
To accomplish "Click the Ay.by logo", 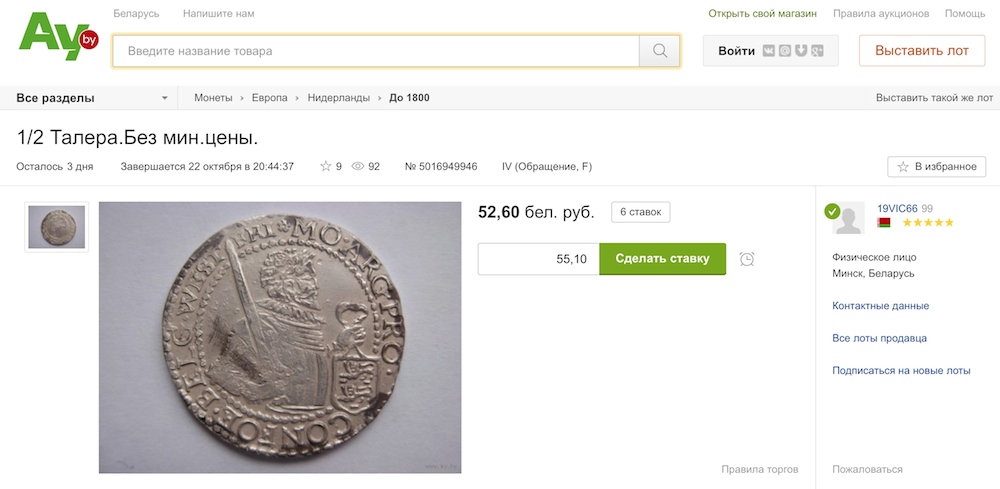I will [x=59, y=36].
